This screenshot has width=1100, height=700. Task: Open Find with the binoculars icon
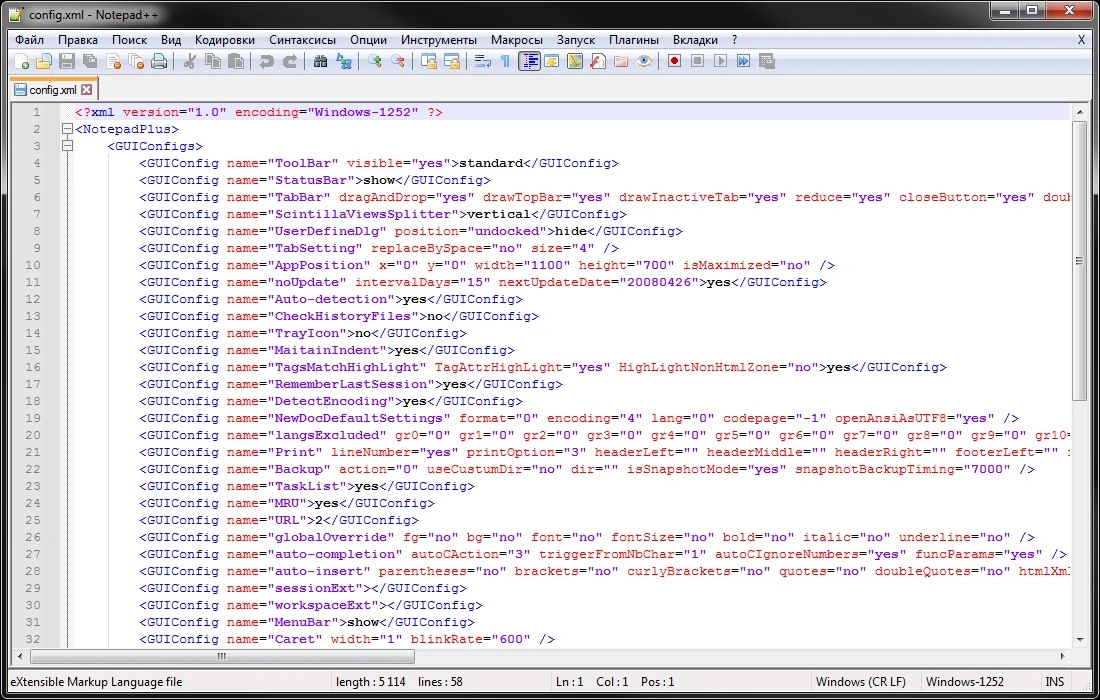320,62
